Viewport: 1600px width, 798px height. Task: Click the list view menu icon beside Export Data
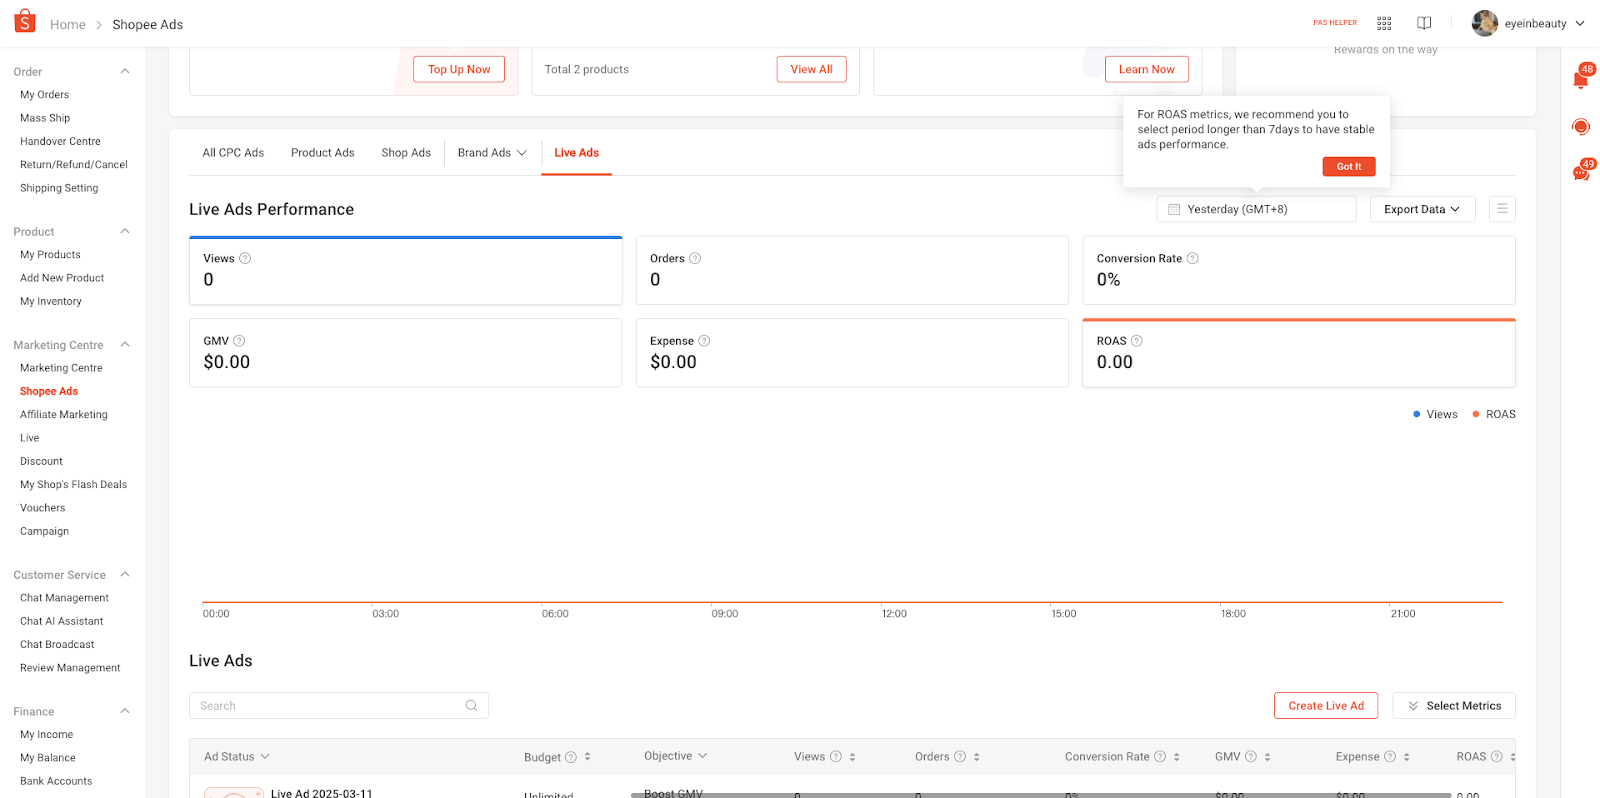click(1502, 209)
